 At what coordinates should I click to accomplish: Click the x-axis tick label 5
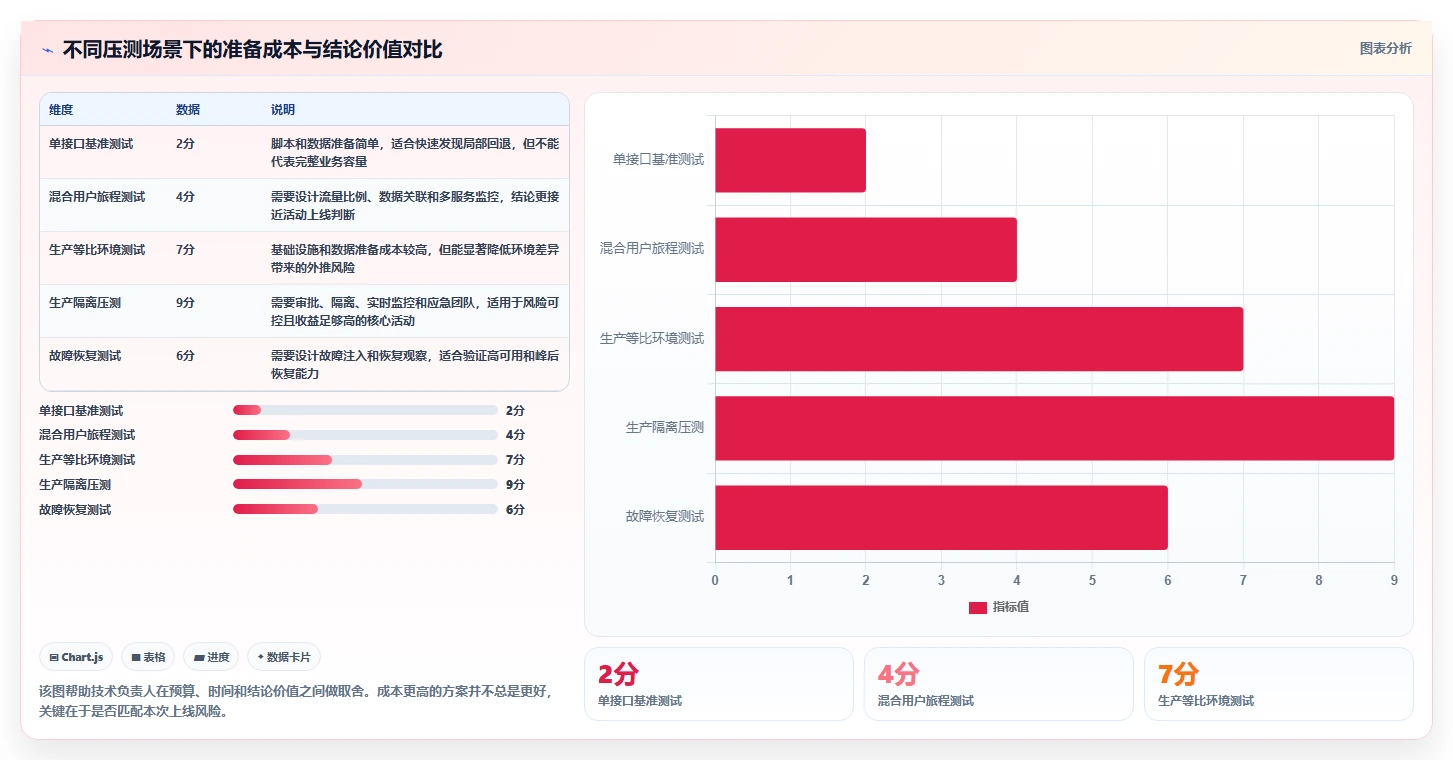1092,580
